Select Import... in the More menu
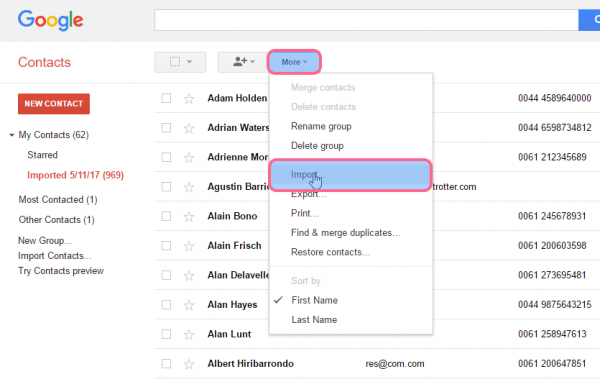The image size is (600, 387). (x=351, y=175)
